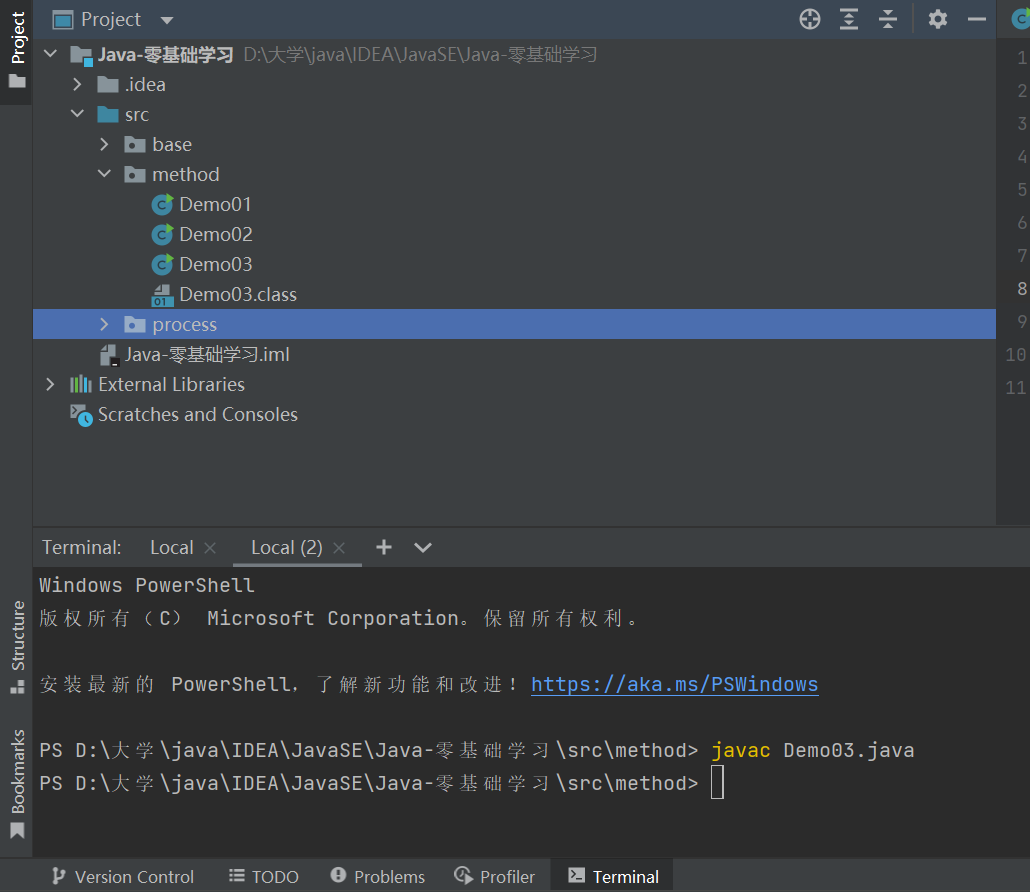Image resolution: width=1030 pixels, height=892 pixels.
Task: Click the 'javac' command in terminal
Action: tap(740, 750)
